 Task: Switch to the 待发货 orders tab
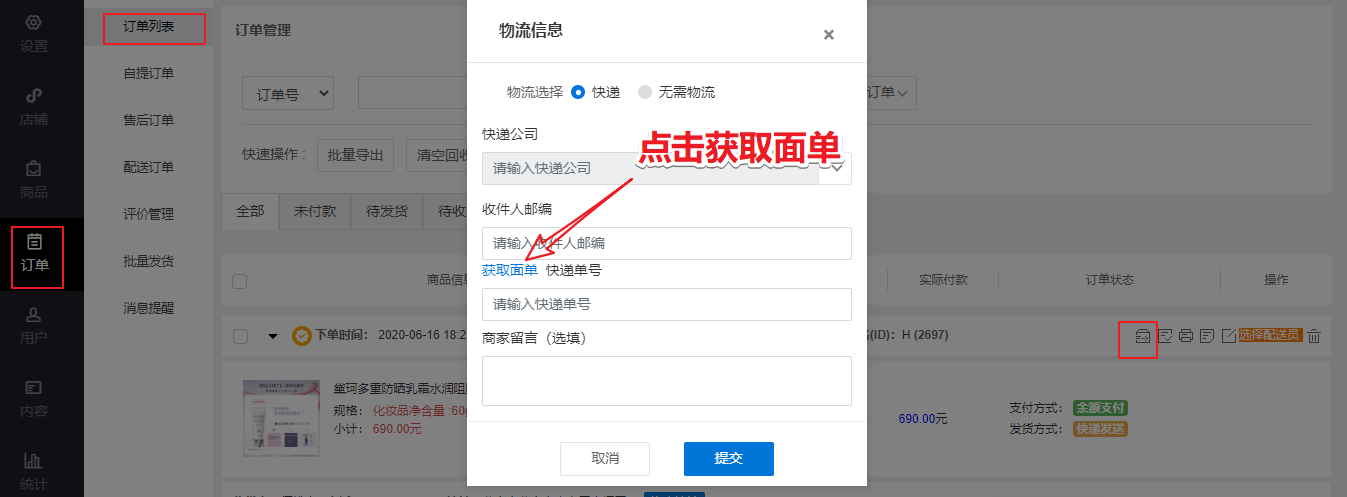point(387,211)
